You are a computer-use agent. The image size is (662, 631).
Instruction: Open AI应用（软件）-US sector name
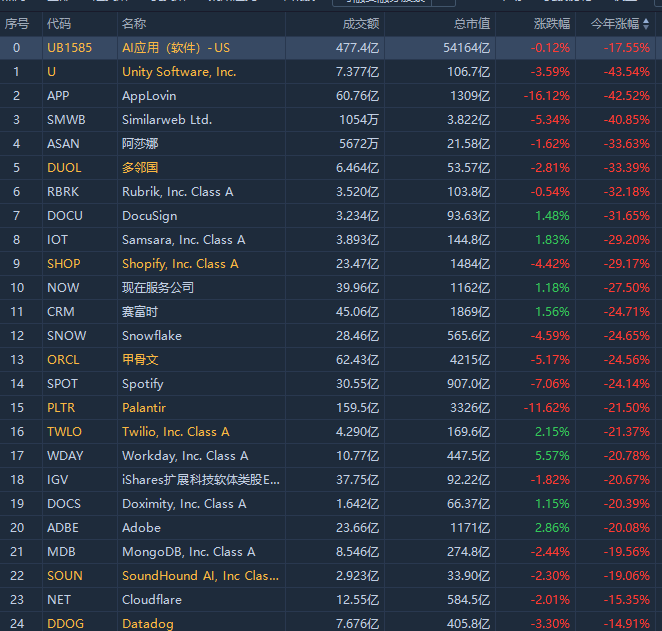coord(176,48)
